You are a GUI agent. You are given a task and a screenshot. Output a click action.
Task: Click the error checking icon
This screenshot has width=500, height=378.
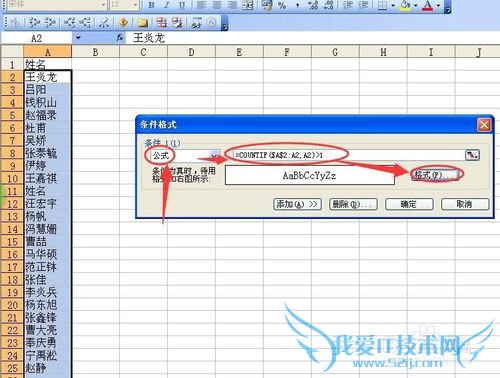(14, 22)
